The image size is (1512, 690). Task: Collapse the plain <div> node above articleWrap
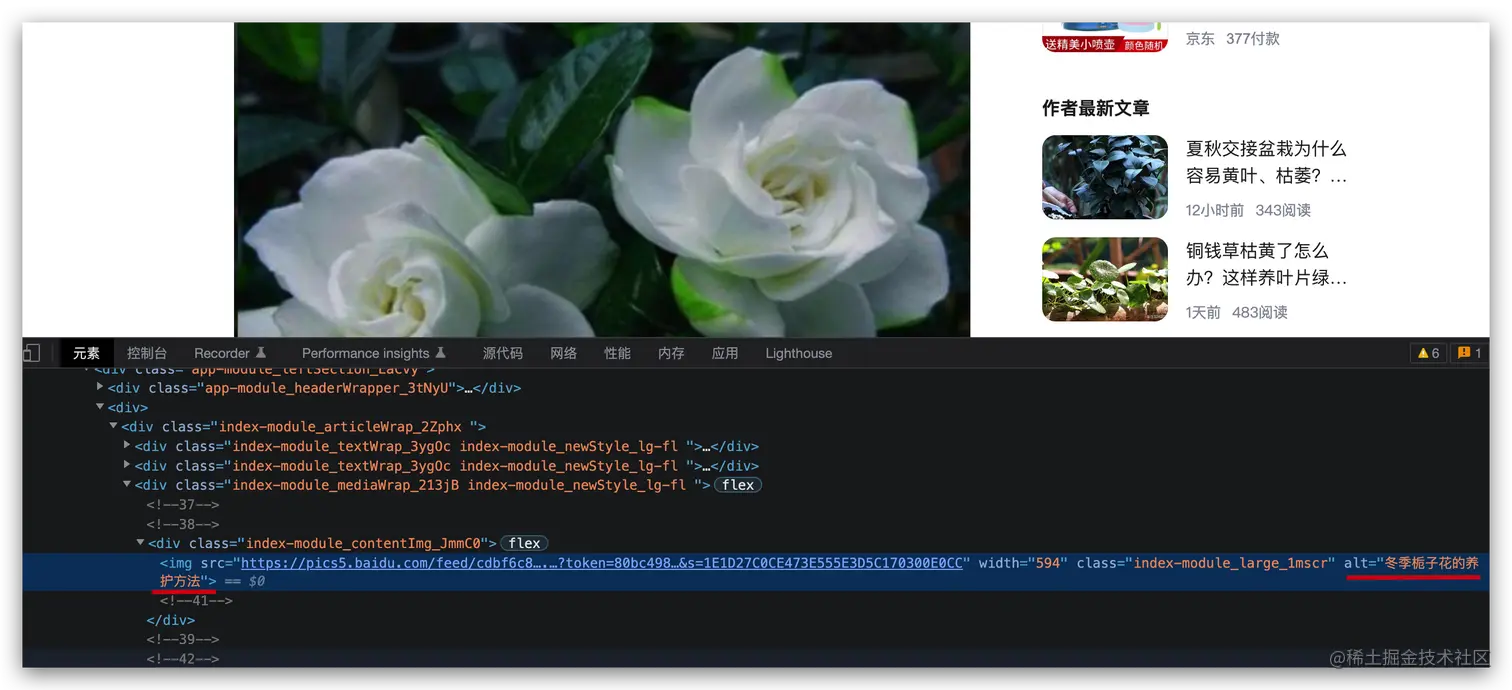100,407
